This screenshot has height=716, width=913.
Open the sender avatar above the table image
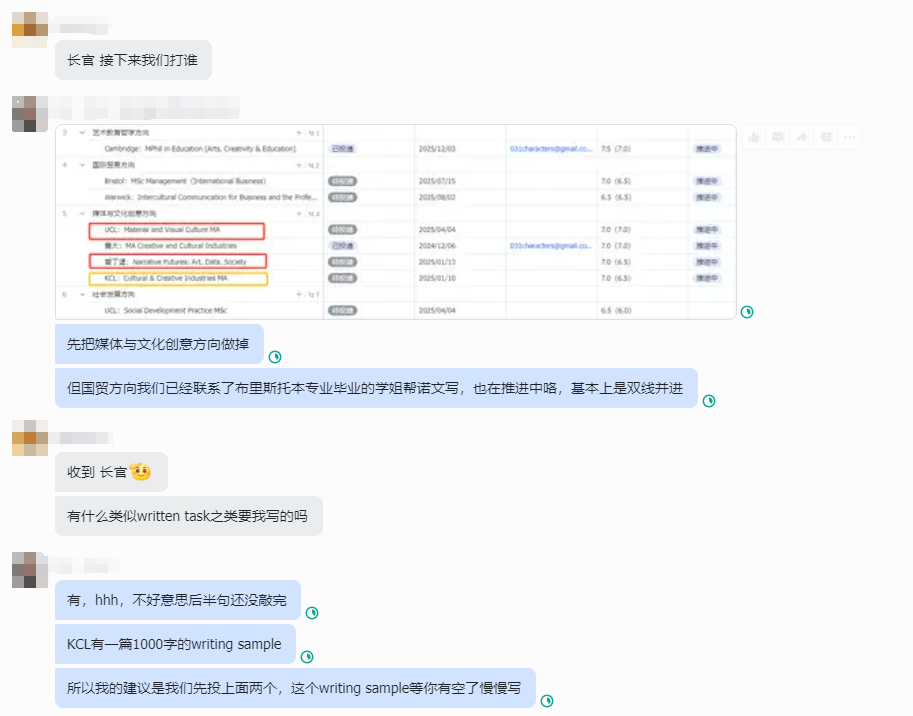[x=30, y=114]
